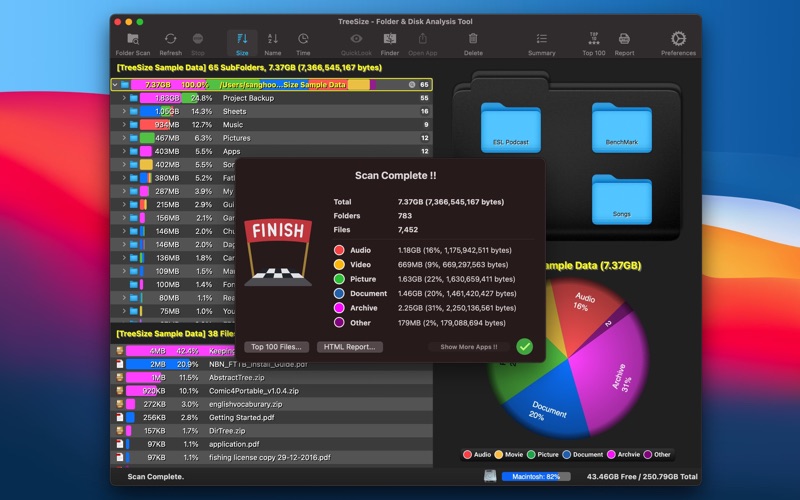Open the Report printer icon
Image resolution: width=800 pixels, height=500 pixels.
tap(624, 39)
